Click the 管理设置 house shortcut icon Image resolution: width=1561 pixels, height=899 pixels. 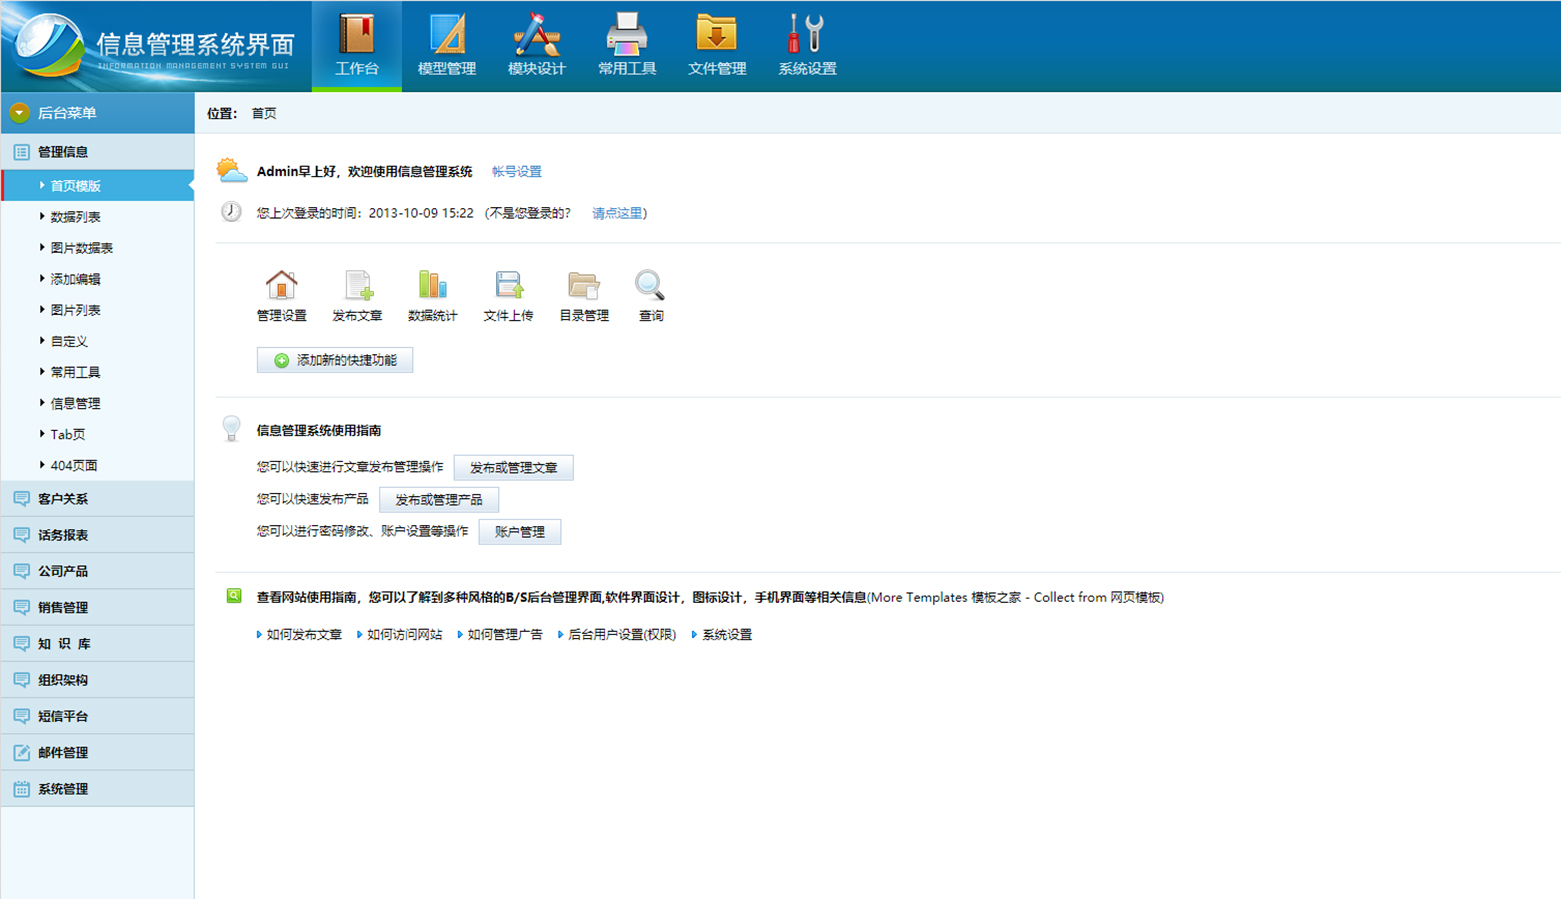tap(281, 286)
